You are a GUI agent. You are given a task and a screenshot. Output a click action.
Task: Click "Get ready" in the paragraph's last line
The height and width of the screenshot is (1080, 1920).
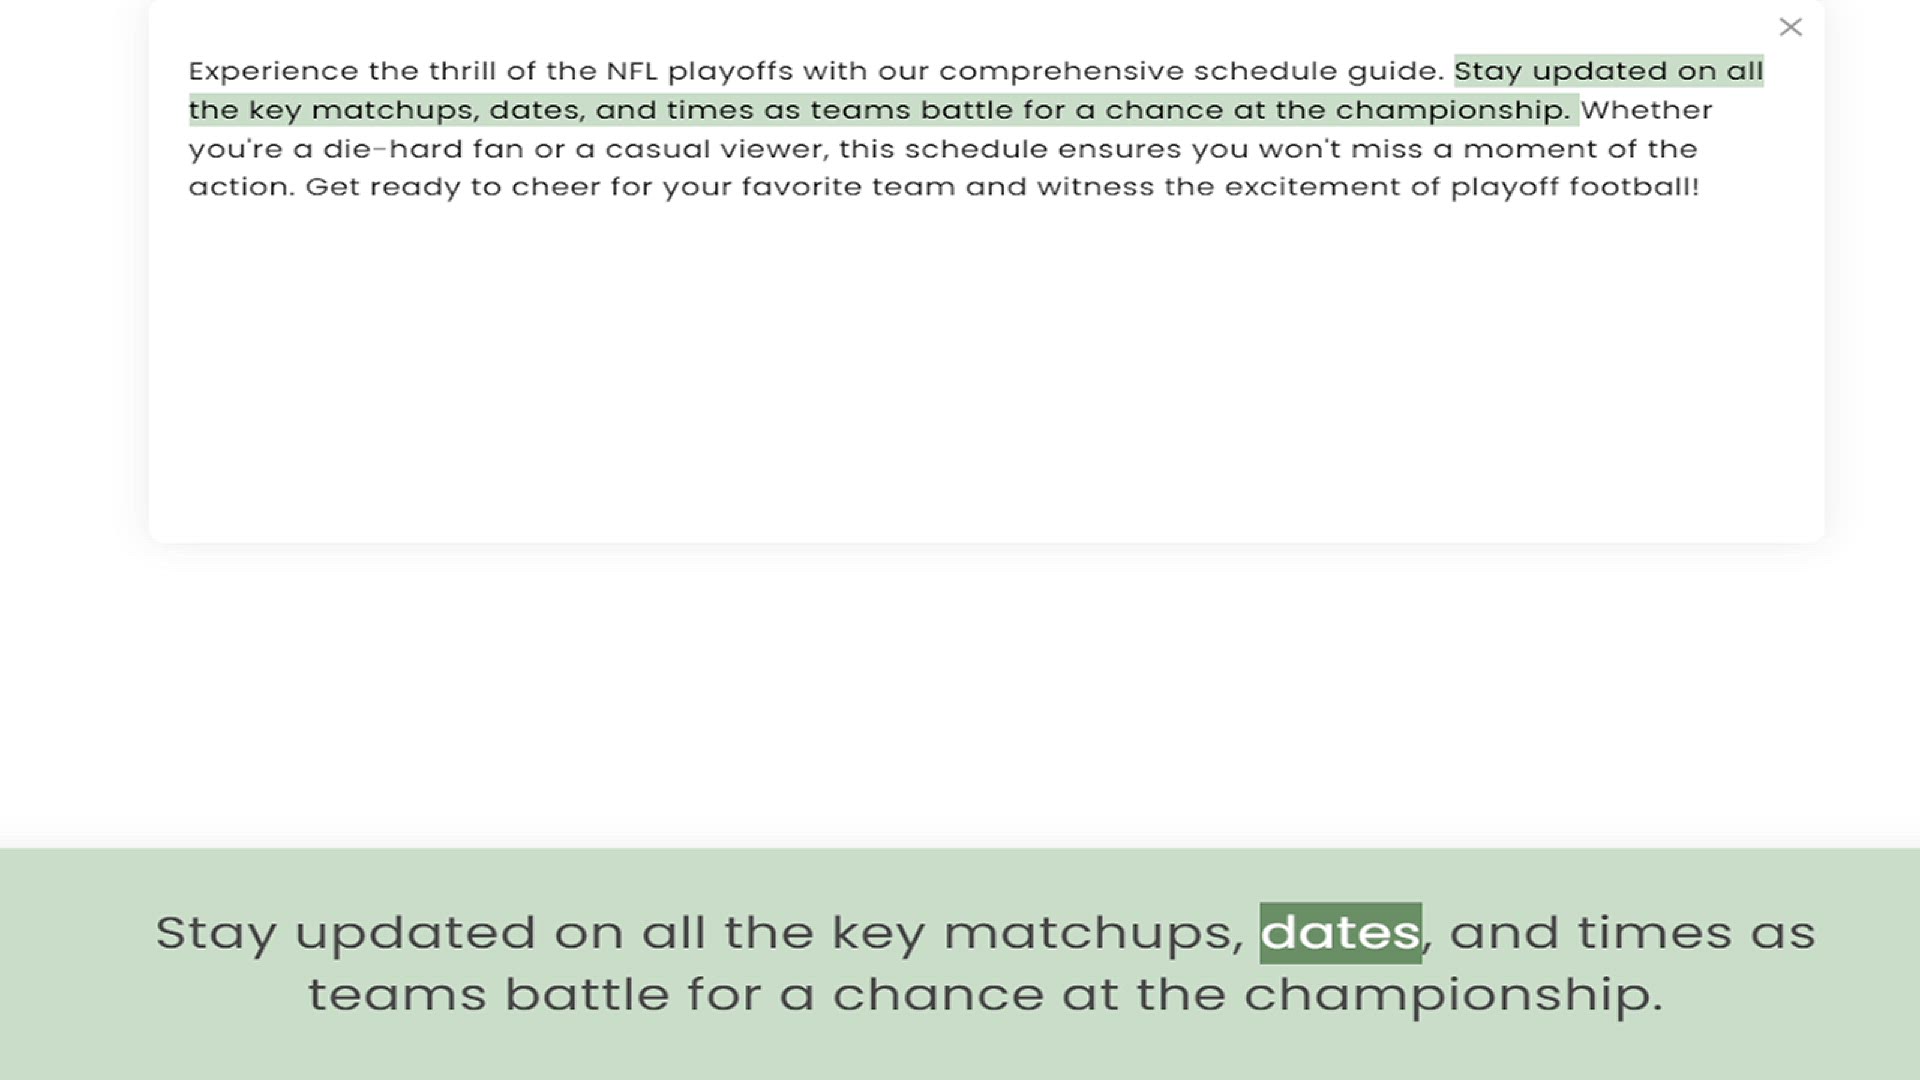381,187
